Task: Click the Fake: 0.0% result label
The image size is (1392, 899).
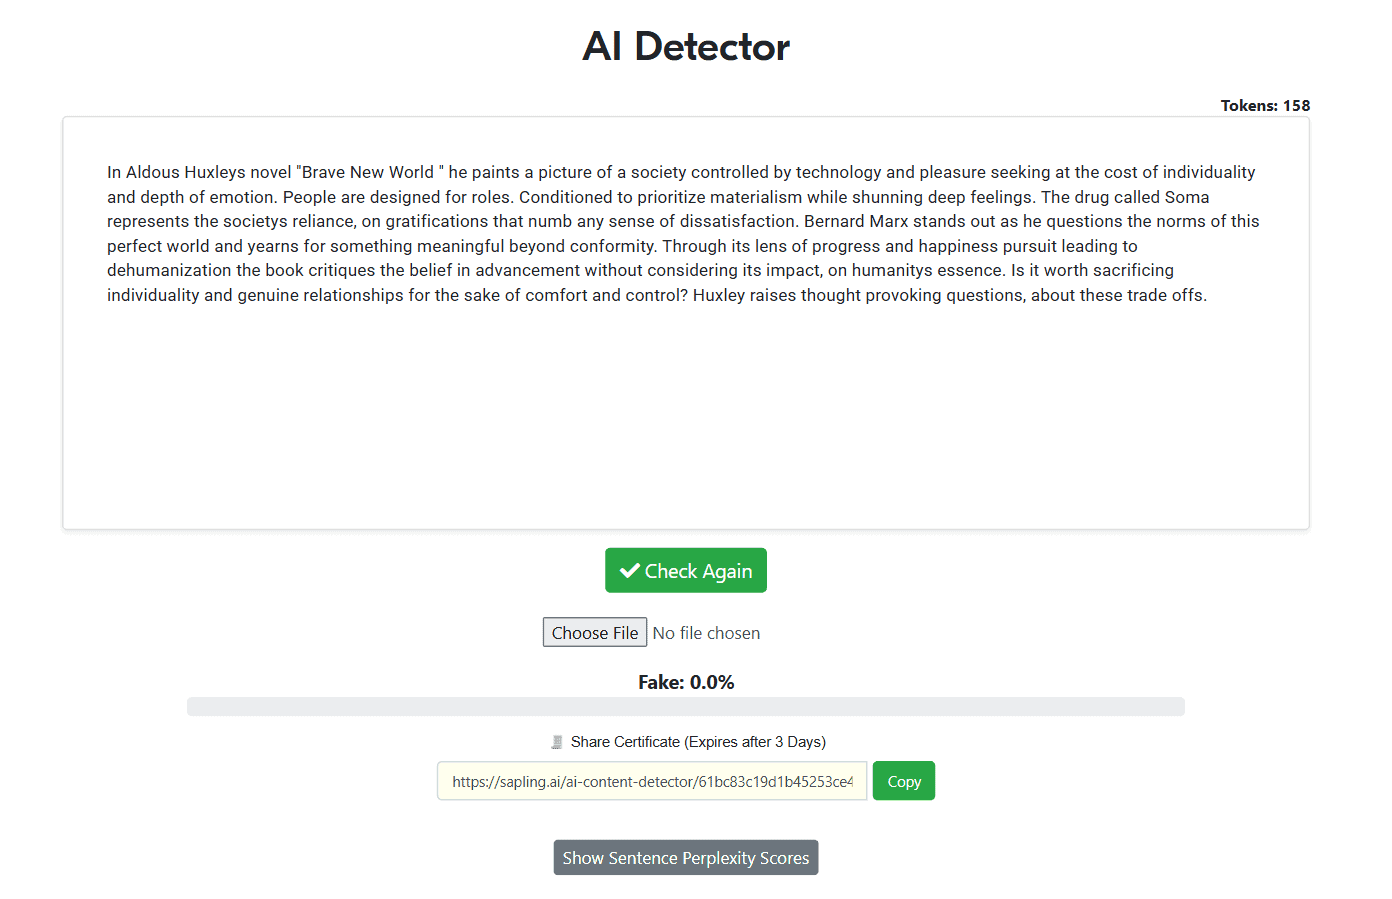Action: (686, 683)
